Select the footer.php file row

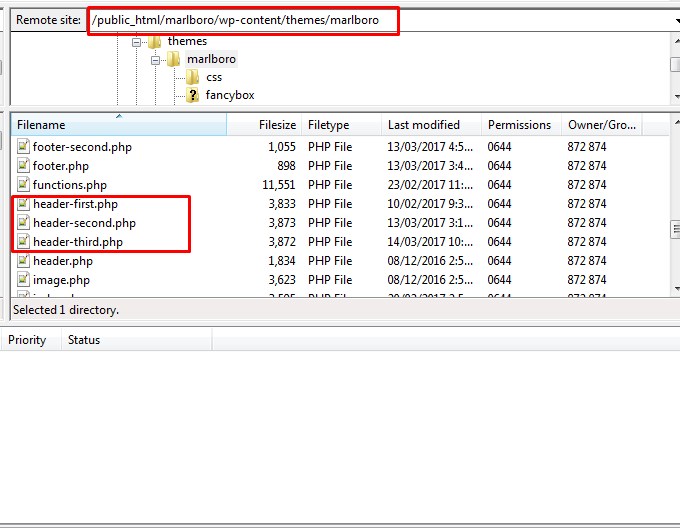[x=60, y=166]
